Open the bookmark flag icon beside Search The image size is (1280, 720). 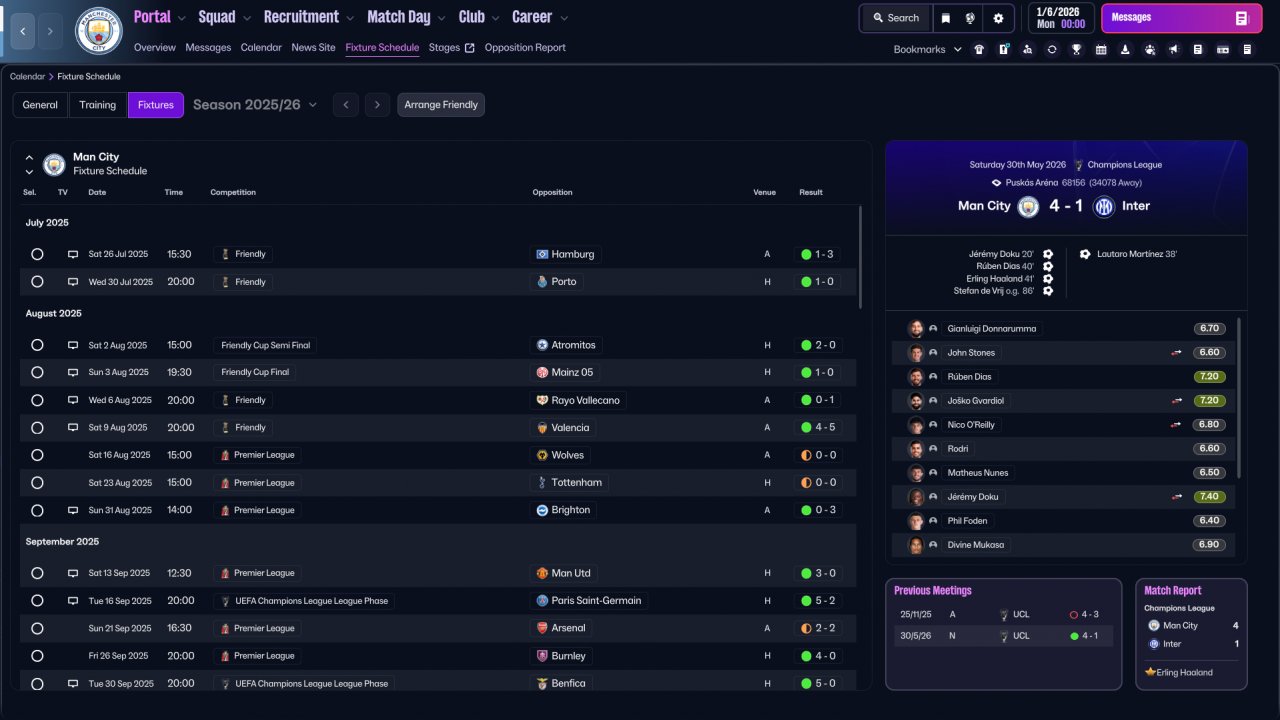pyautogui.click(x=946, y=18)
